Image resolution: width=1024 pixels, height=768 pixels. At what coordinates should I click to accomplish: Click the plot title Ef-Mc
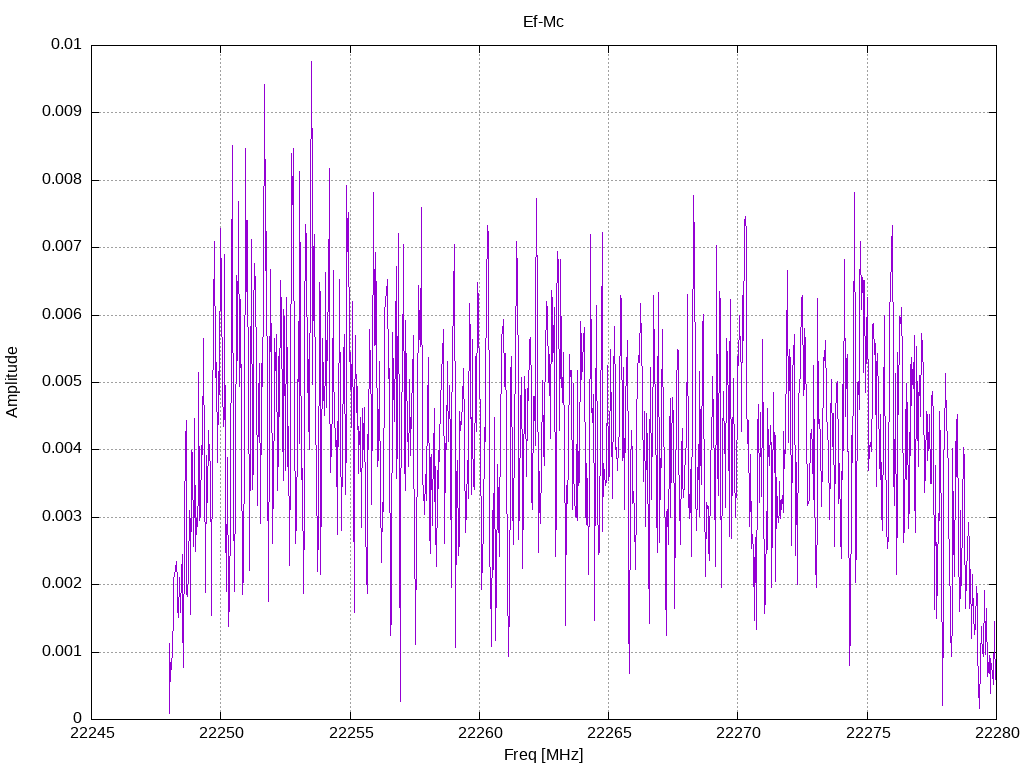(543, 22)
